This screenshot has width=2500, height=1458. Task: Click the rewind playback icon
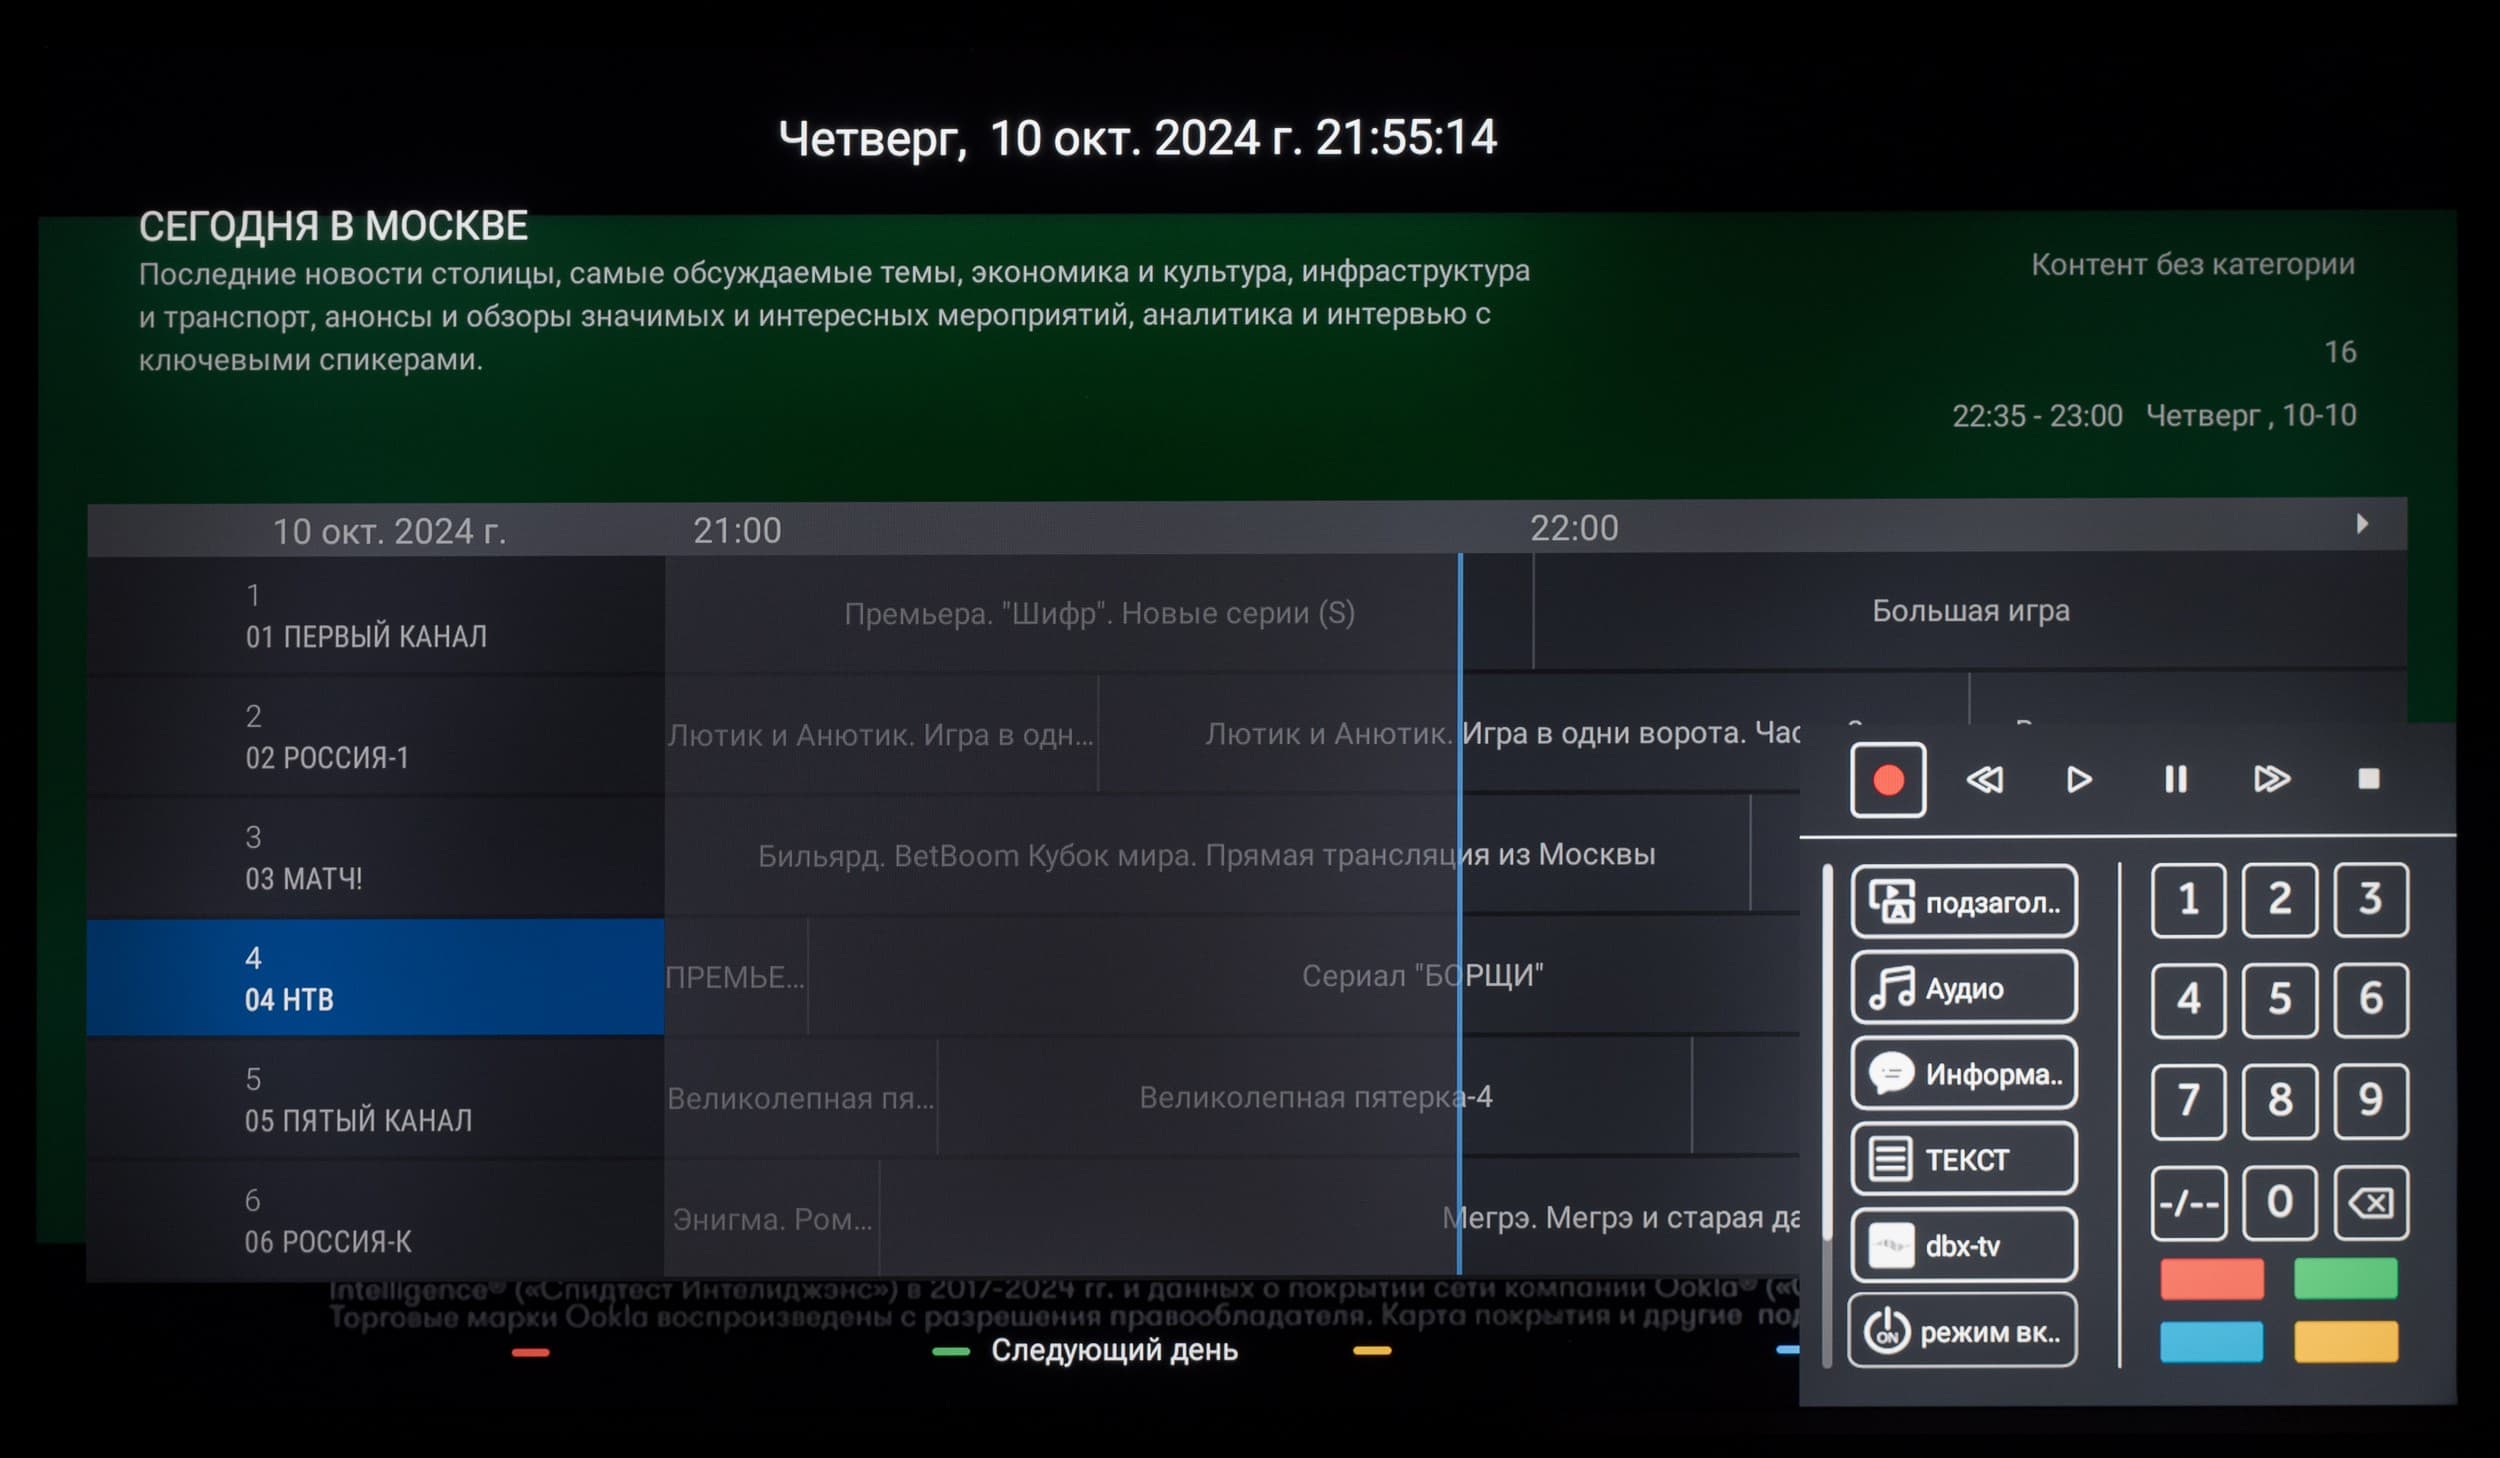coord(1984,779)
